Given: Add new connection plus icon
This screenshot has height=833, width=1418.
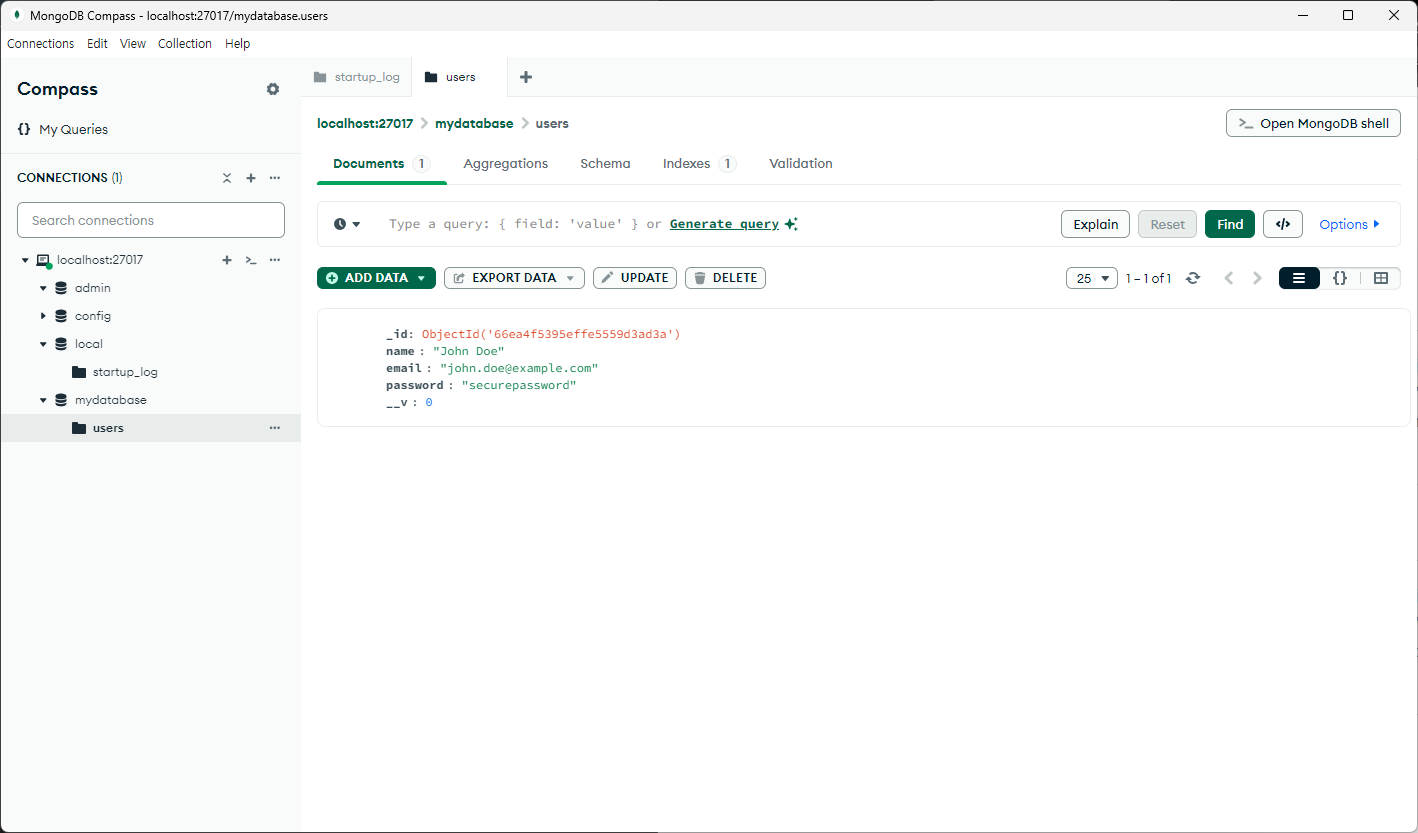Looking at the screenshot, I should [x=251, y=178].
